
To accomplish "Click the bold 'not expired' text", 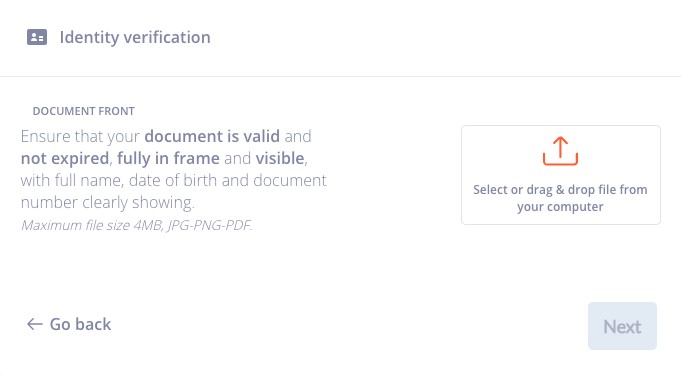I will coord(65,158).
